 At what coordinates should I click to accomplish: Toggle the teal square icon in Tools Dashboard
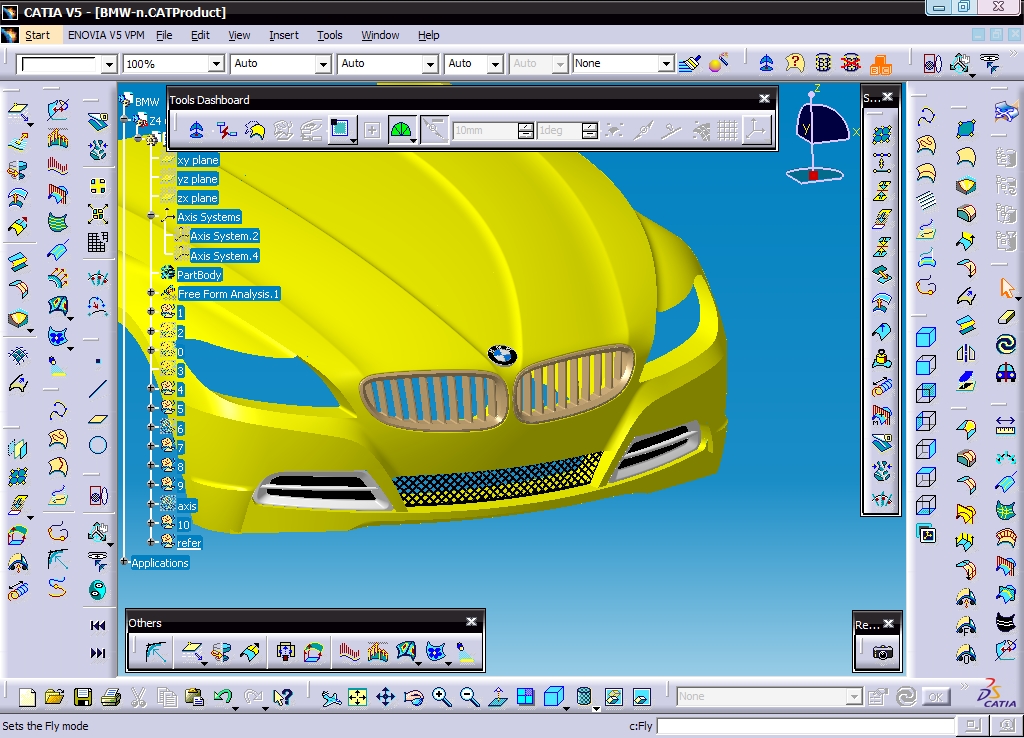340,129
